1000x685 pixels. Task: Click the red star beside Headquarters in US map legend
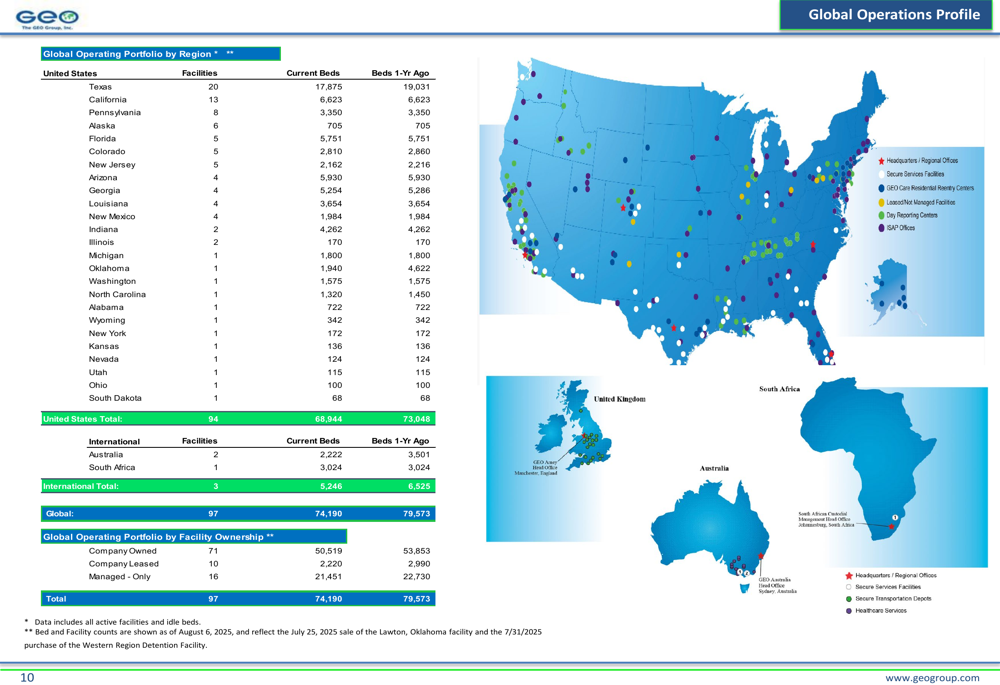[x=881, y=161]
